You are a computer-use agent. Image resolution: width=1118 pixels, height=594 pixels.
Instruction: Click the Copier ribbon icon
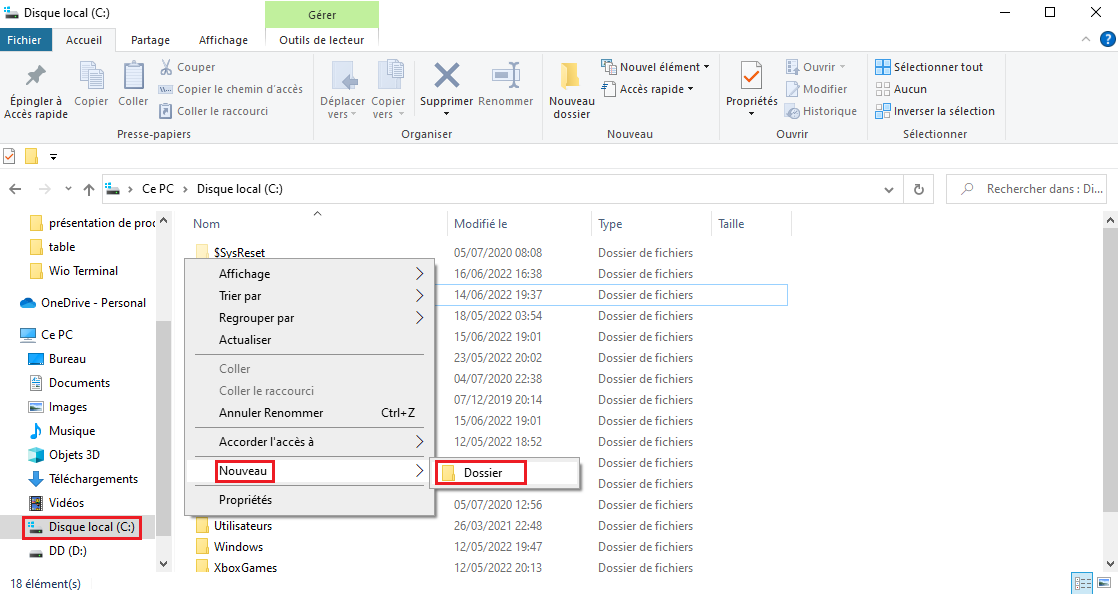[91, 76]
